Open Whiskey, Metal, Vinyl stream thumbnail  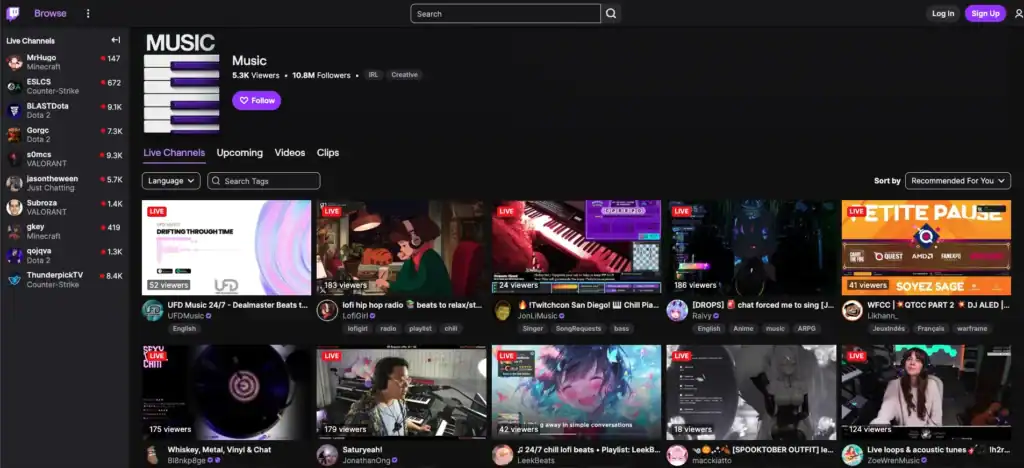point(227,392)
